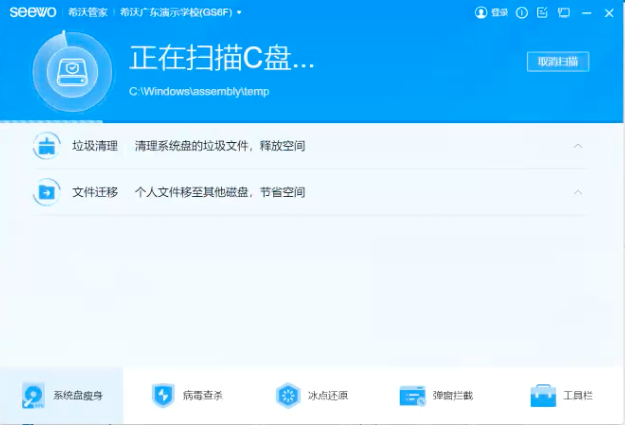This screenshot has width=625, height=425.
Task: Click the 文件迁移 folder arrow icon
Action: (46, 192)
